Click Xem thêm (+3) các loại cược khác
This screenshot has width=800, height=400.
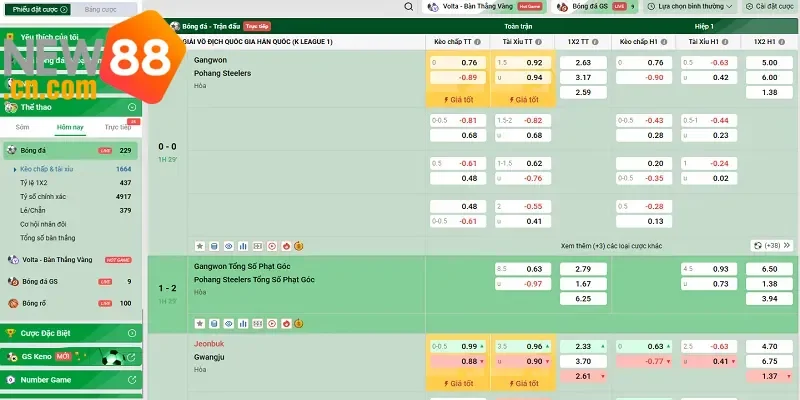coord(611,245)
